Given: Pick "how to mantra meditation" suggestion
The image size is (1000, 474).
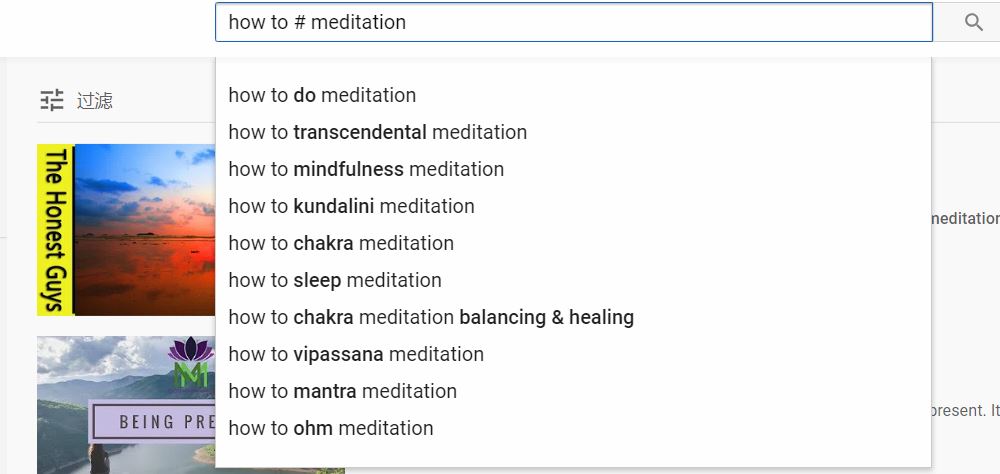Looking at the screenshot, I should click(342, 391).
